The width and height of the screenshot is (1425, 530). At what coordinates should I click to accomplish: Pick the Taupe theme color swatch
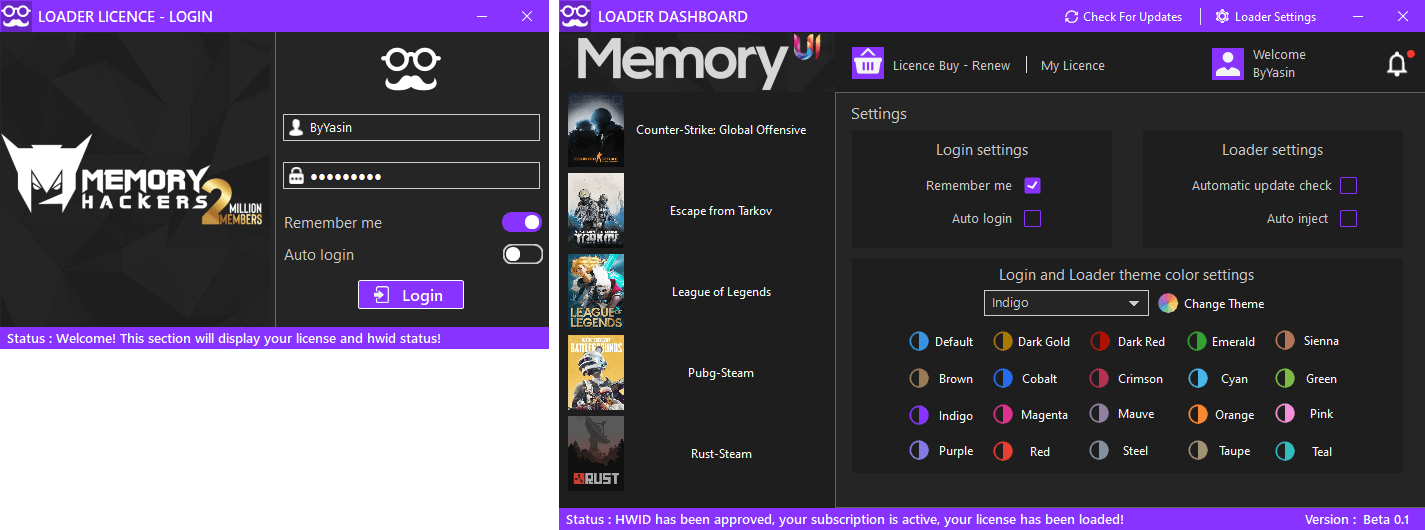1197,450
